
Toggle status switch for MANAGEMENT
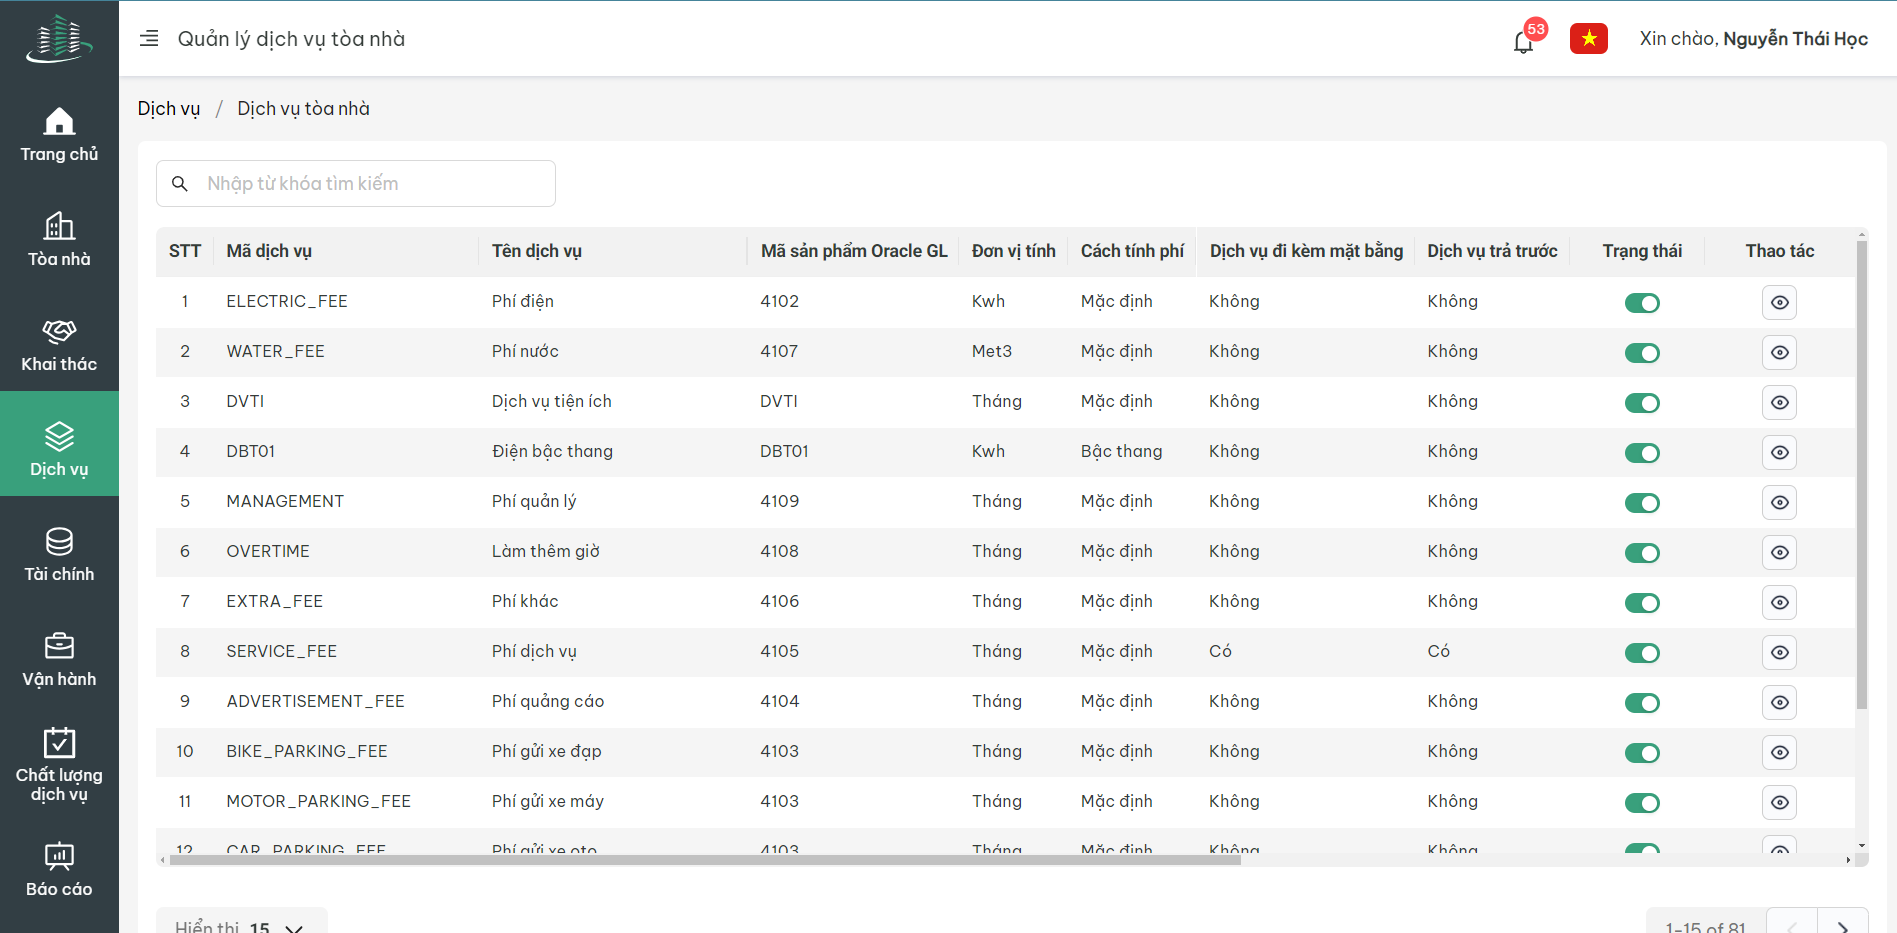[x=1642, y=503]
